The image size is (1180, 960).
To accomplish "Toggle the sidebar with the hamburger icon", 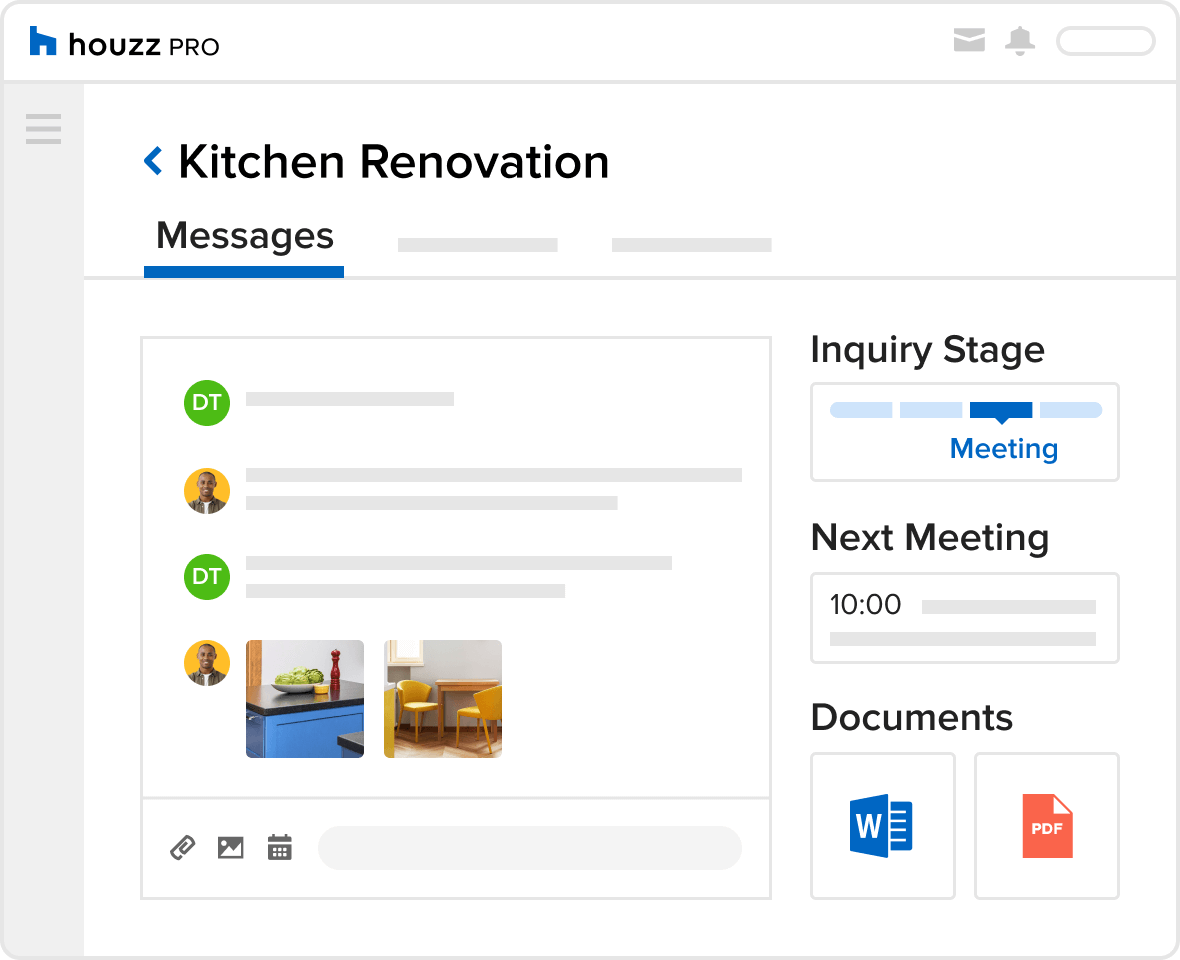I will [x=43, y=129].
